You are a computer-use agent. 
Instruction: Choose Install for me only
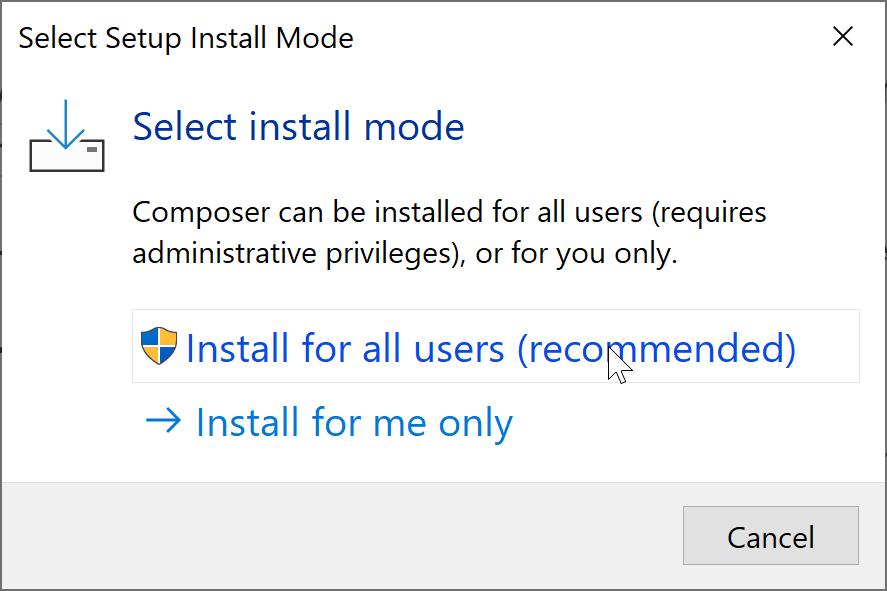[354, 422]
